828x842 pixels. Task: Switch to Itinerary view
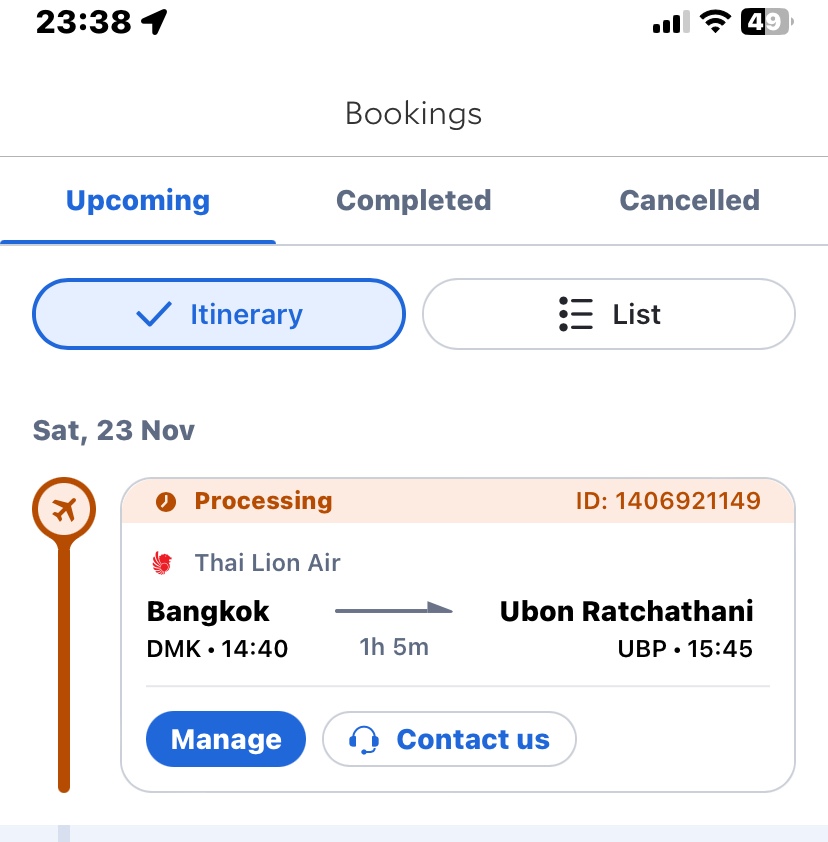coord(219,314)
